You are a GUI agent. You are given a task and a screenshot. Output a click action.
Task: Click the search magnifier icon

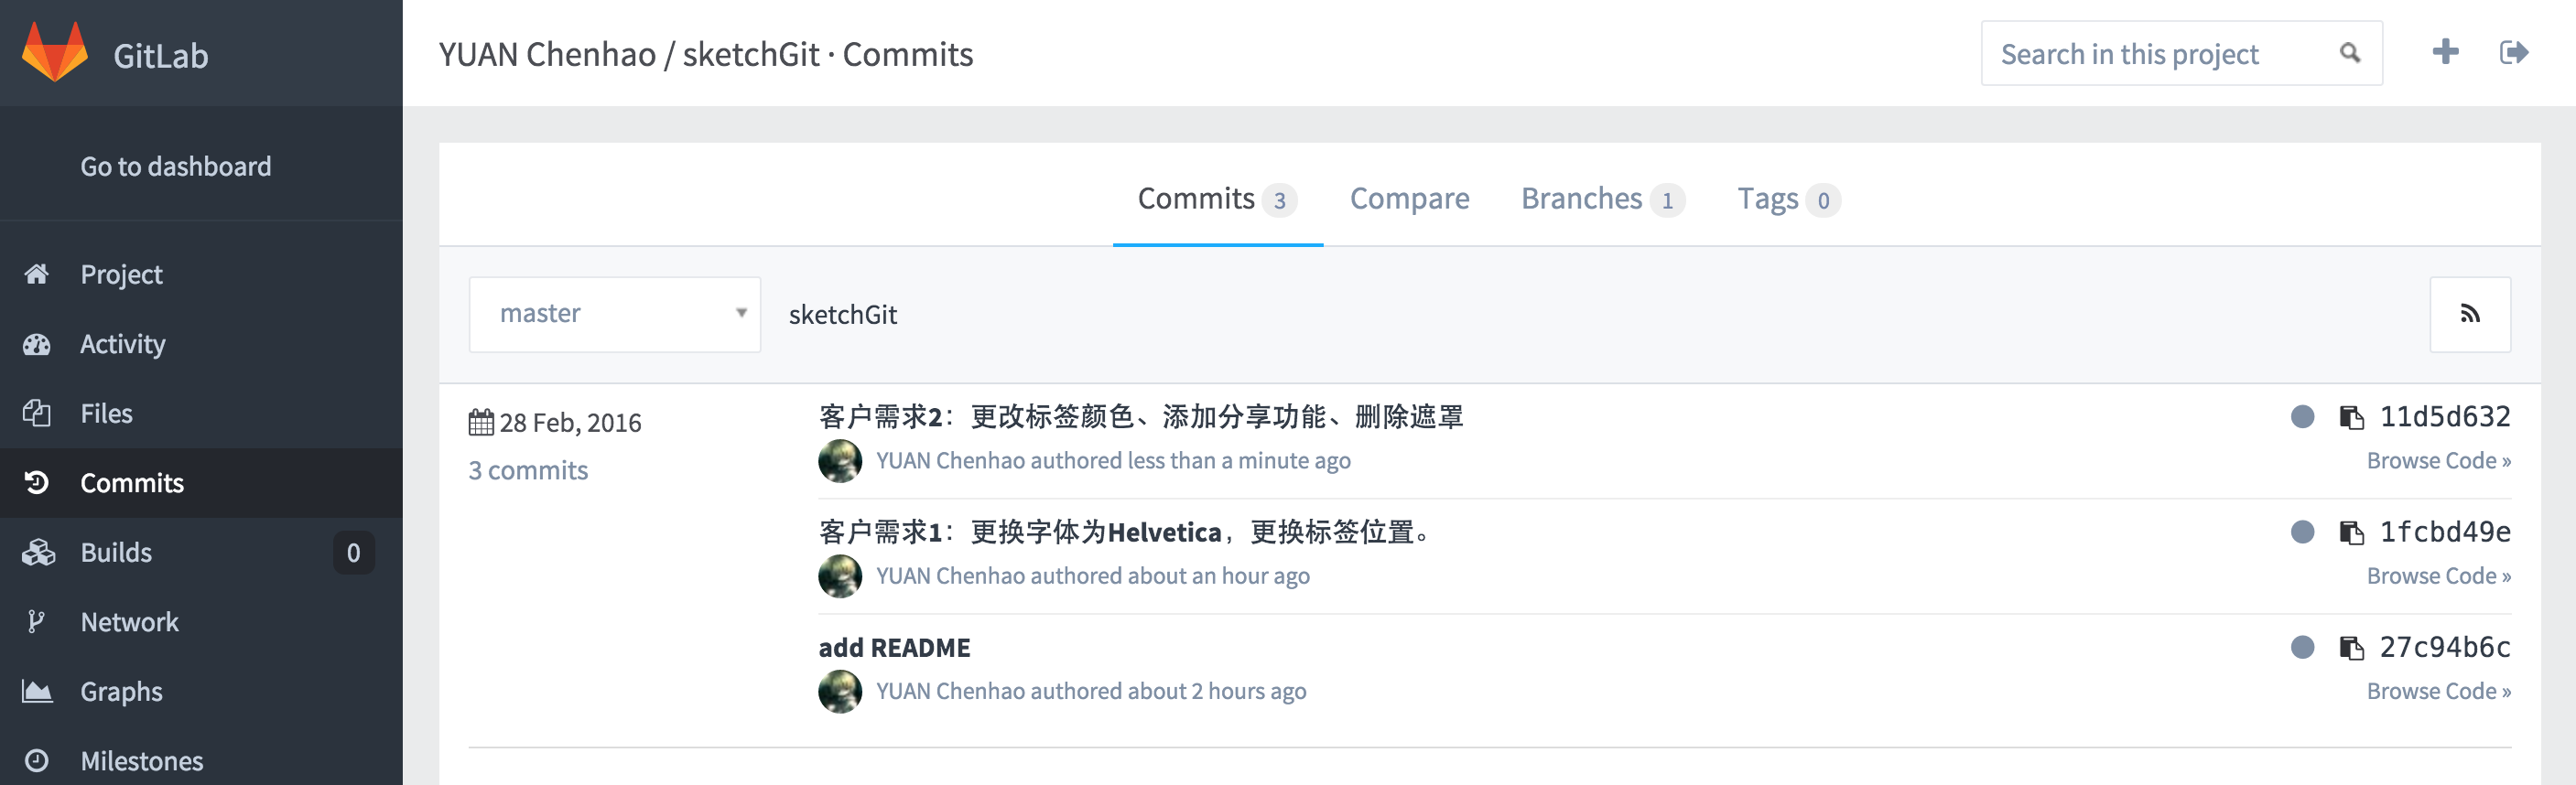click(x=2350, y=53)
